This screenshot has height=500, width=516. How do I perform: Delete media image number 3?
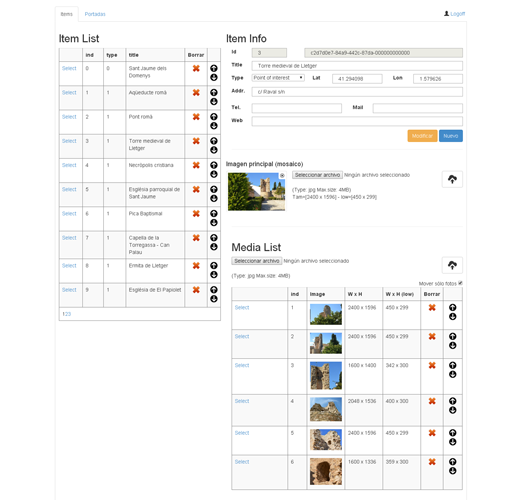click(x=432, y=365)
